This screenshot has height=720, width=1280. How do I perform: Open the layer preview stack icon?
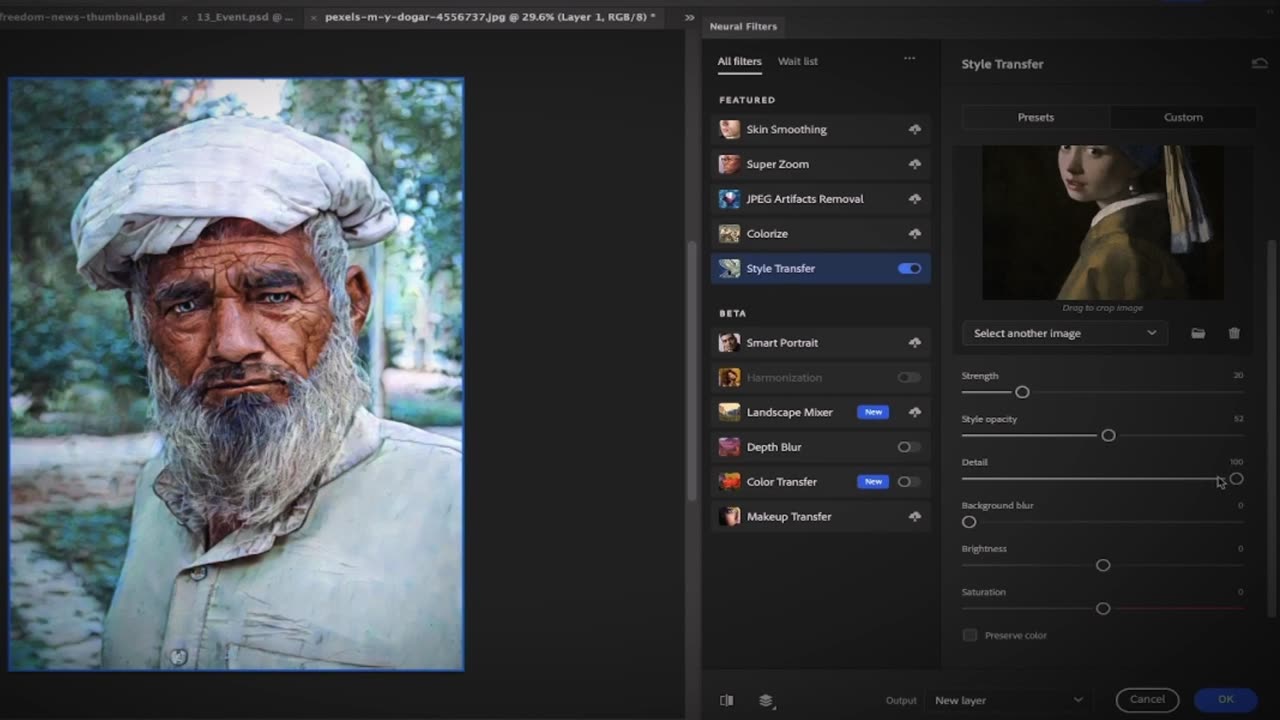click(x=766, y=700)
